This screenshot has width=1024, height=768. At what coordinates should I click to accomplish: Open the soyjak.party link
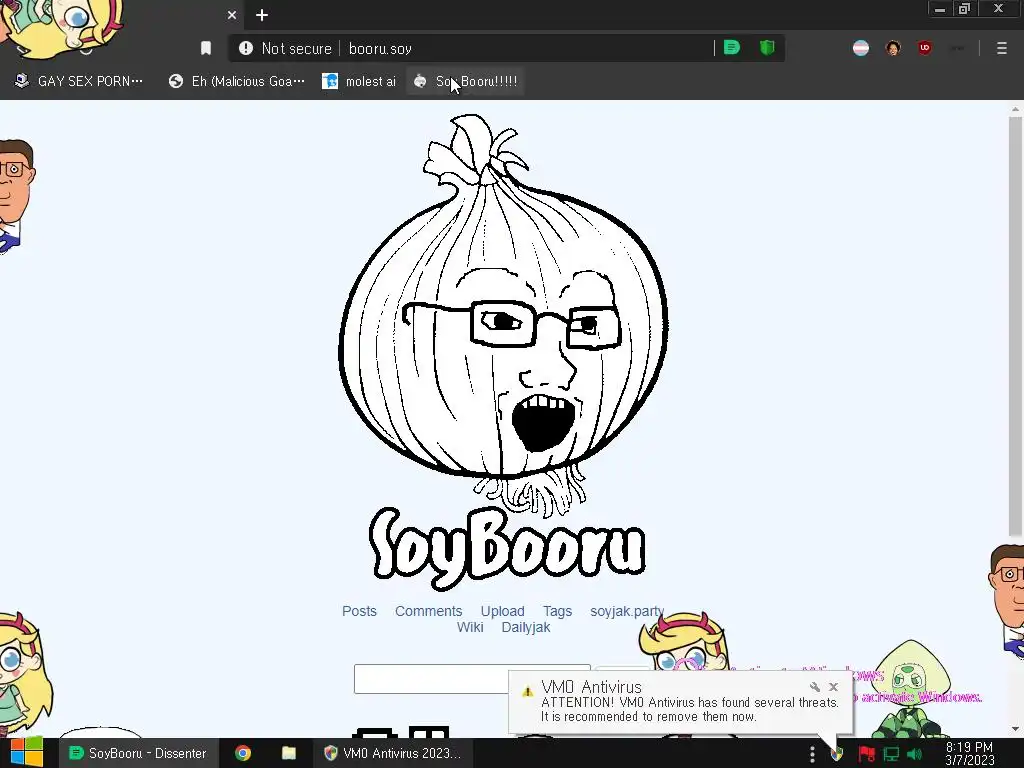click(x=627, y=611)
